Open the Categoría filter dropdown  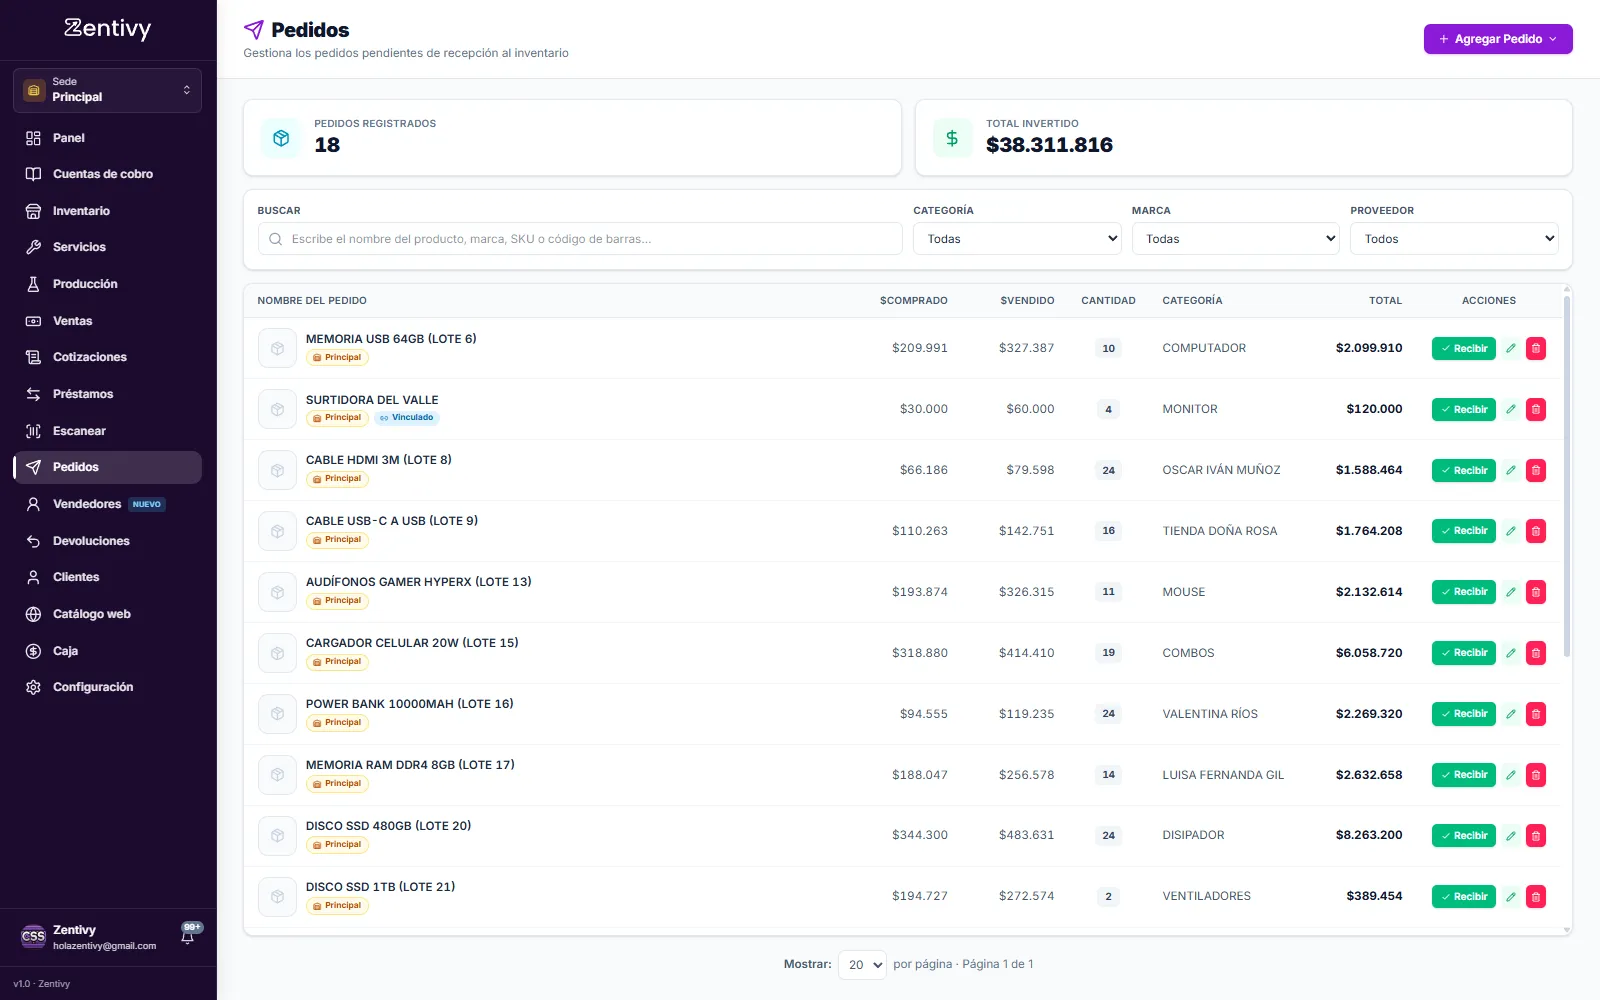point(1017,239)
